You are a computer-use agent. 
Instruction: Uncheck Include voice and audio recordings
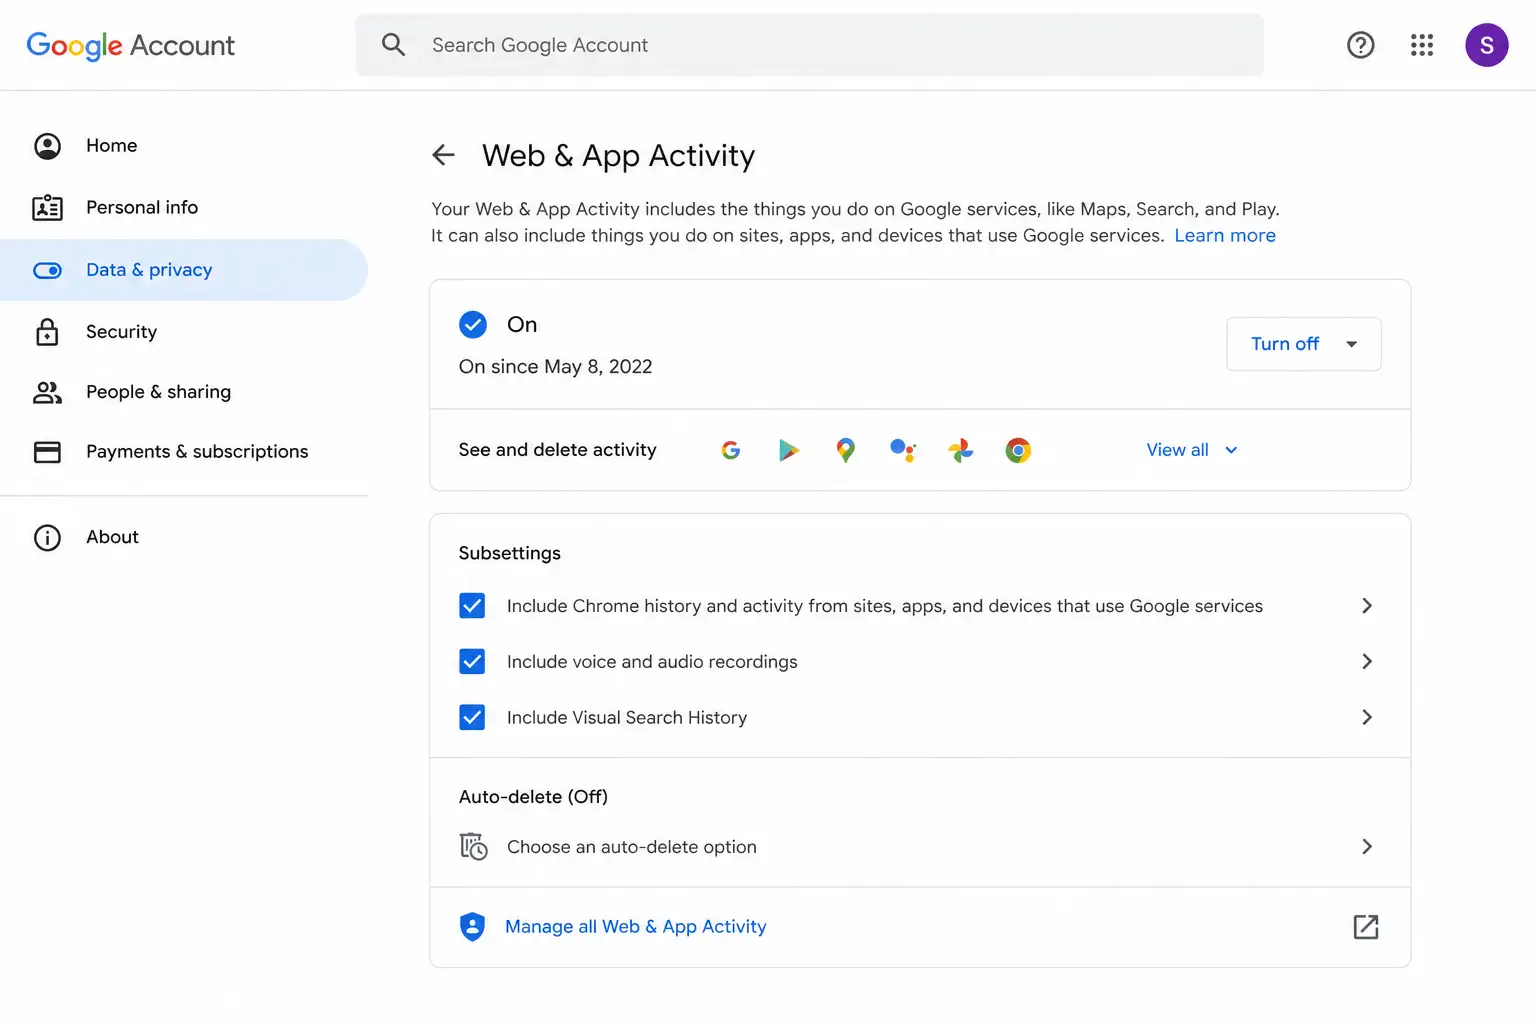click(472, 662)
